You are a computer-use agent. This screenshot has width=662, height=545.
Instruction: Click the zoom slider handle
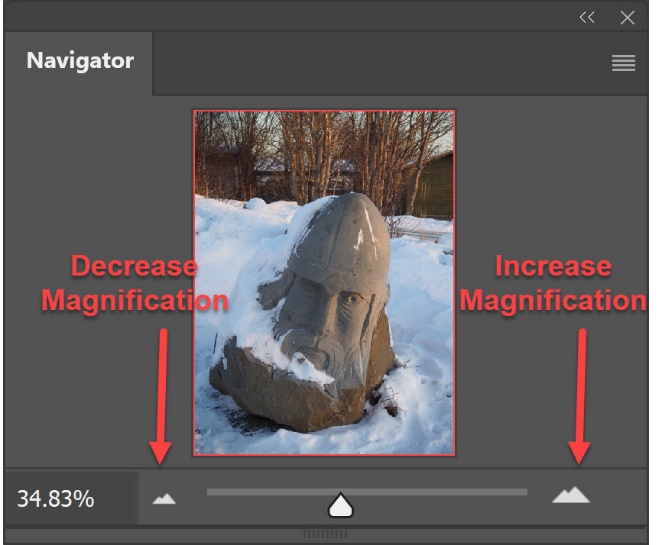(340, 505)
